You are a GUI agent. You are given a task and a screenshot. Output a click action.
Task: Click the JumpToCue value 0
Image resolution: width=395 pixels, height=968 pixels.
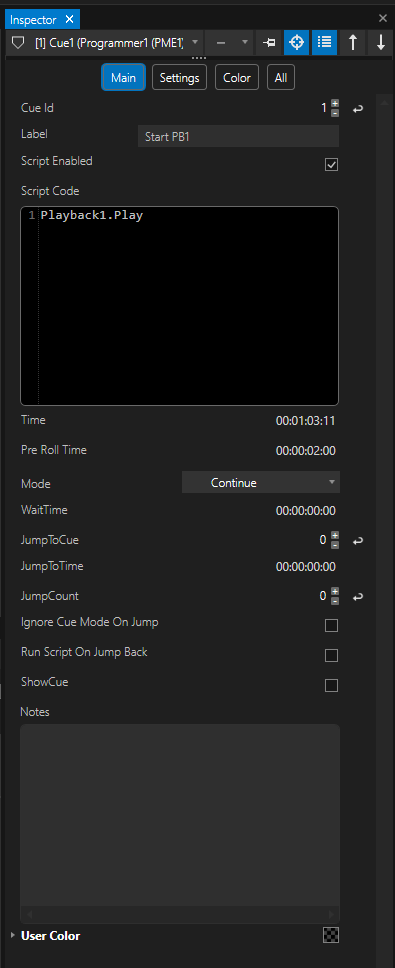pyautogui.click(x=323, y=540)
